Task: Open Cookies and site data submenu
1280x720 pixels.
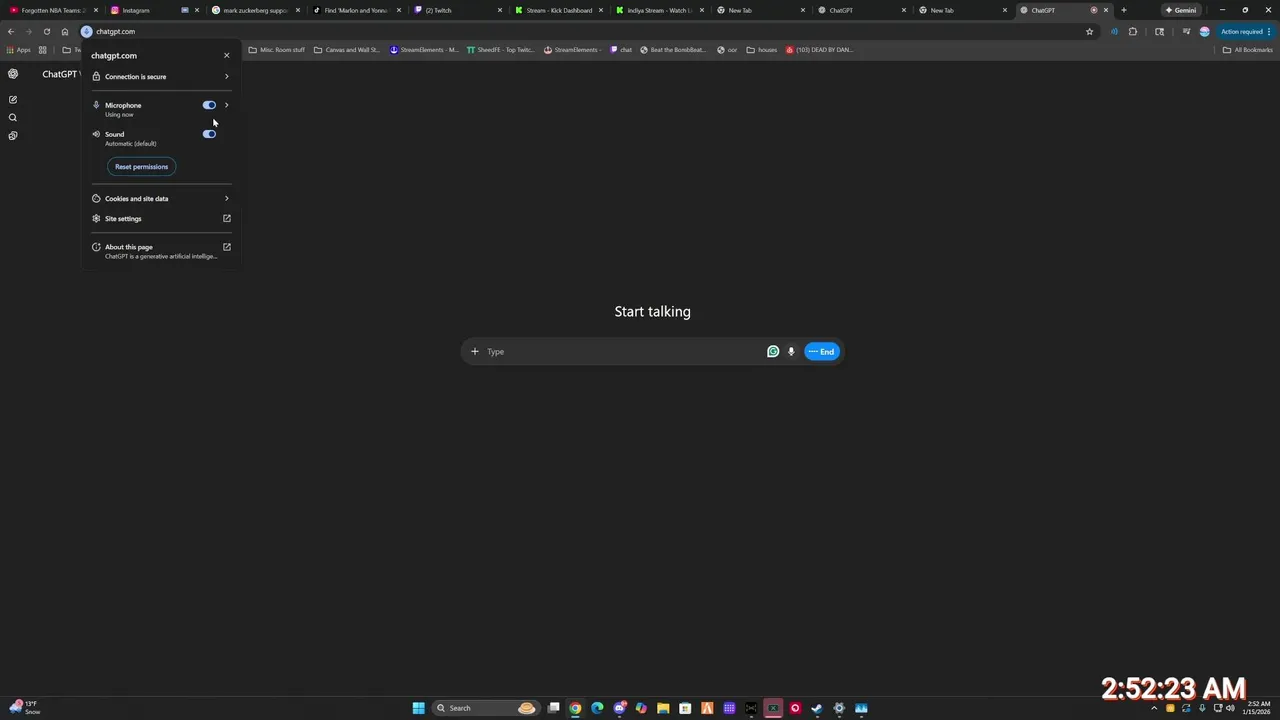Action: click(x=160, y=198)
